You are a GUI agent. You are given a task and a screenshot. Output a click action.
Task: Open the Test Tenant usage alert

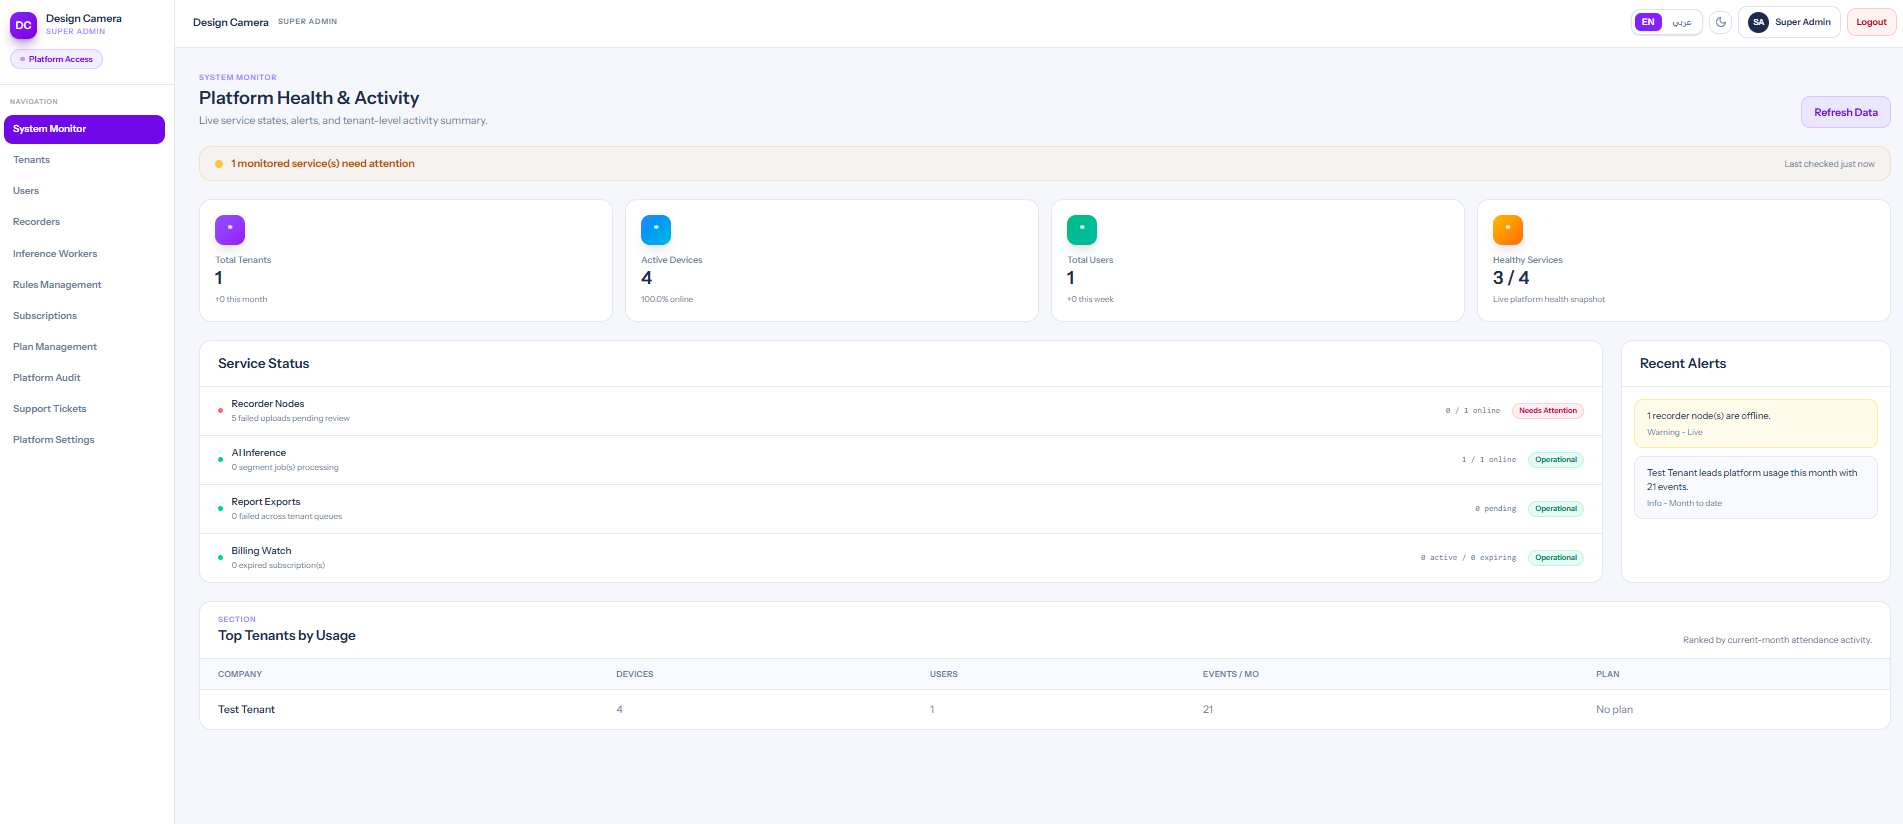[1755, 488]
